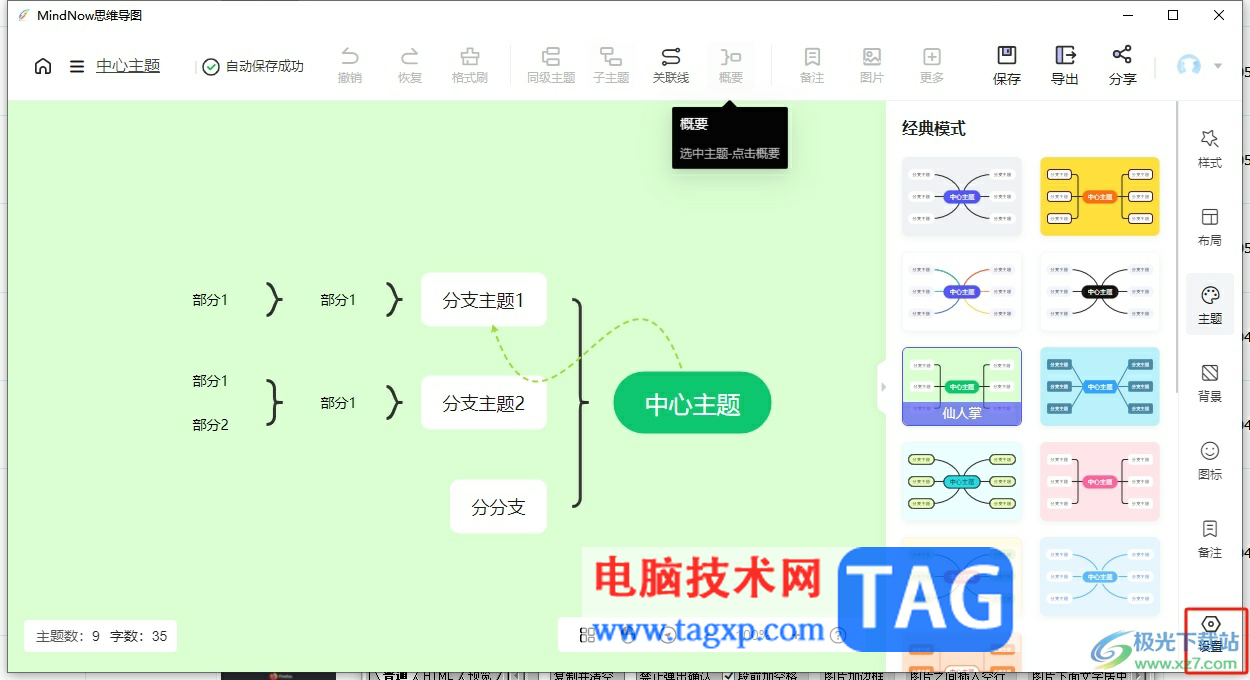The image size is (1250, 680).
Task: Click the large summary bracket beside 中心主题
Action: coord(579,402)
